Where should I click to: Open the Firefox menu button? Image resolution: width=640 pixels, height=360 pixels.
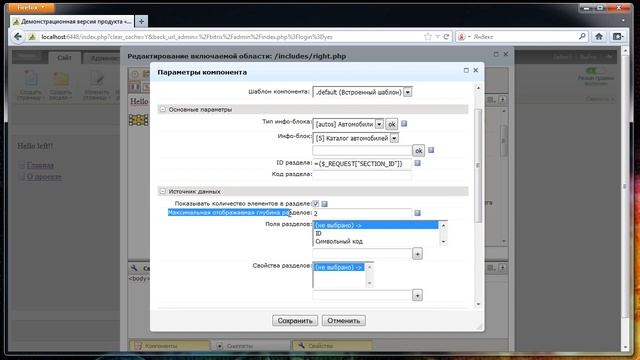[x=31, y=7]
